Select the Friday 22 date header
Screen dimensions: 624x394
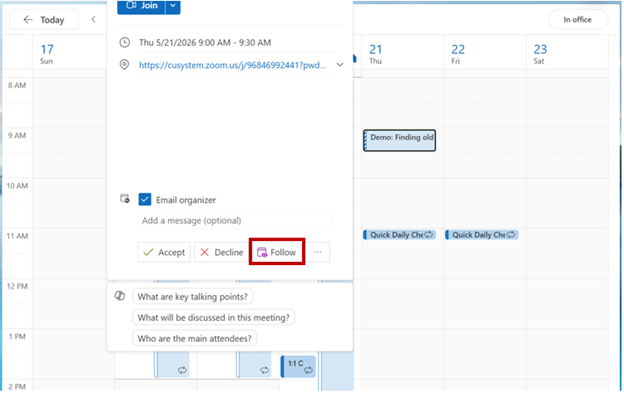tap(458, 54)
